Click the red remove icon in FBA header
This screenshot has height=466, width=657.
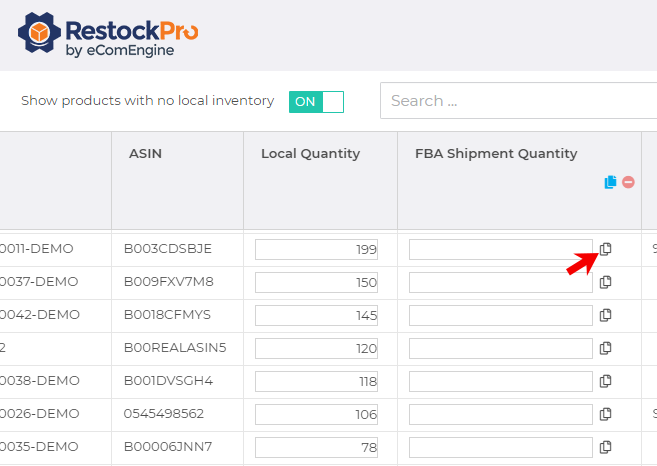(628, 182)
